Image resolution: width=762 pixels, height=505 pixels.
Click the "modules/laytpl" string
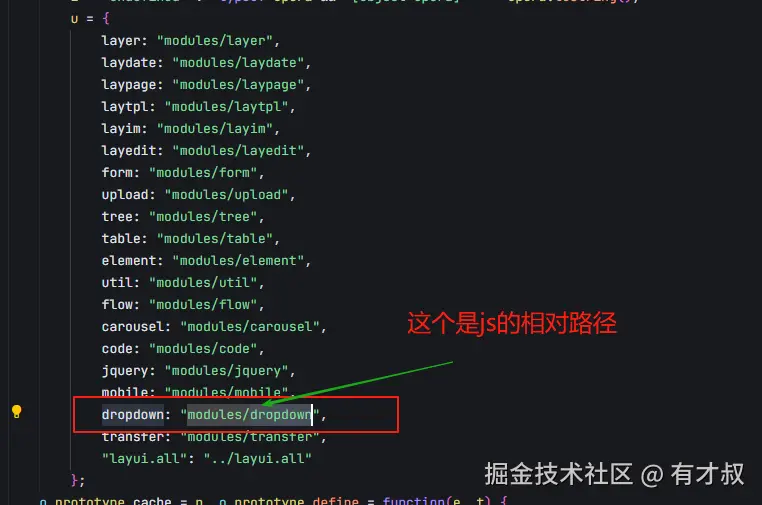point(226,107)
